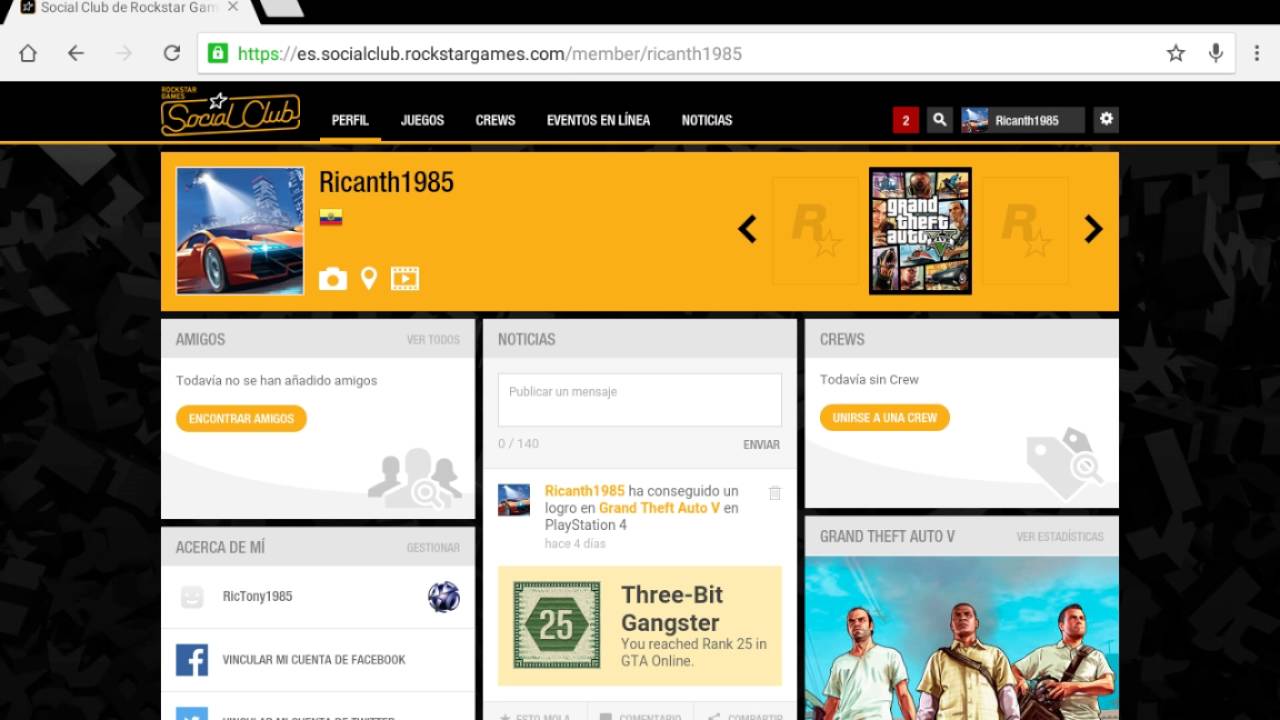Click the search magnifier icon in header
The image size is (1280, 720).
click(x=939, y=120)
